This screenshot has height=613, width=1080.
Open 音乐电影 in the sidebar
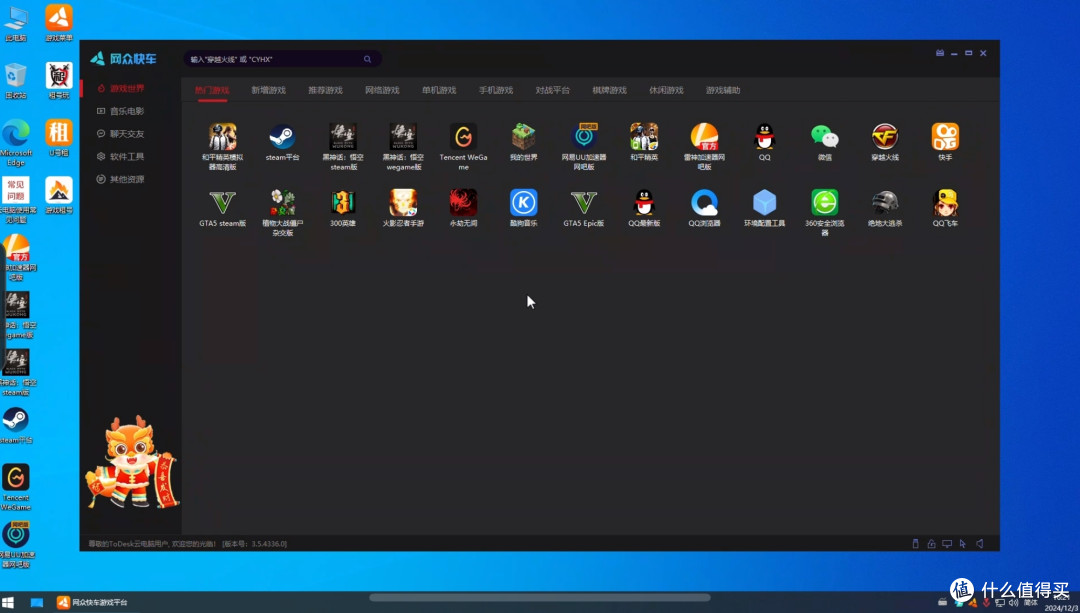point(127,111)
